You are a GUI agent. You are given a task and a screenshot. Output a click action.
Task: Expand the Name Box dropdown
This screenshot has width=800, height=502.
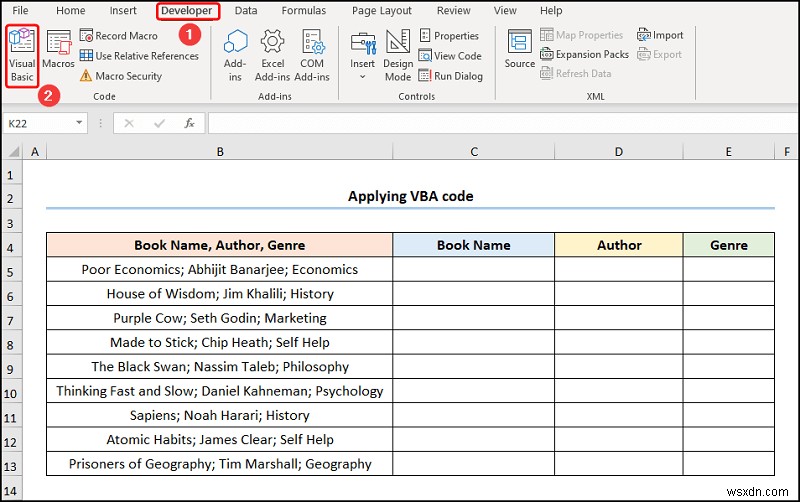tap(79, 123)
